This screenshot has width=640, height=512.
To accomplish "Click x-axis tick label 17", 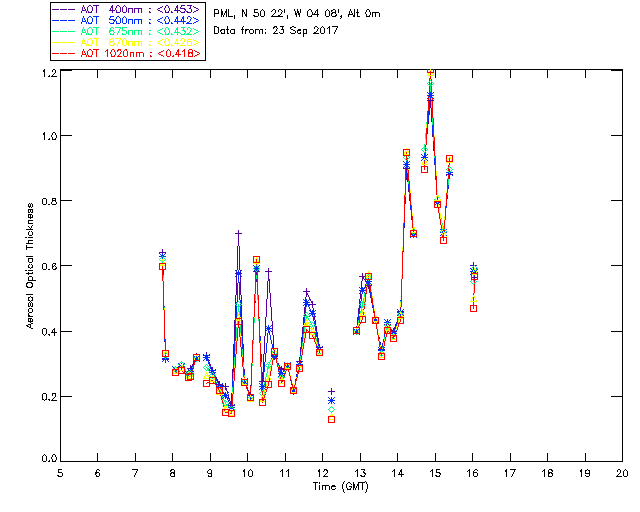I will click(x=510, y=473).
